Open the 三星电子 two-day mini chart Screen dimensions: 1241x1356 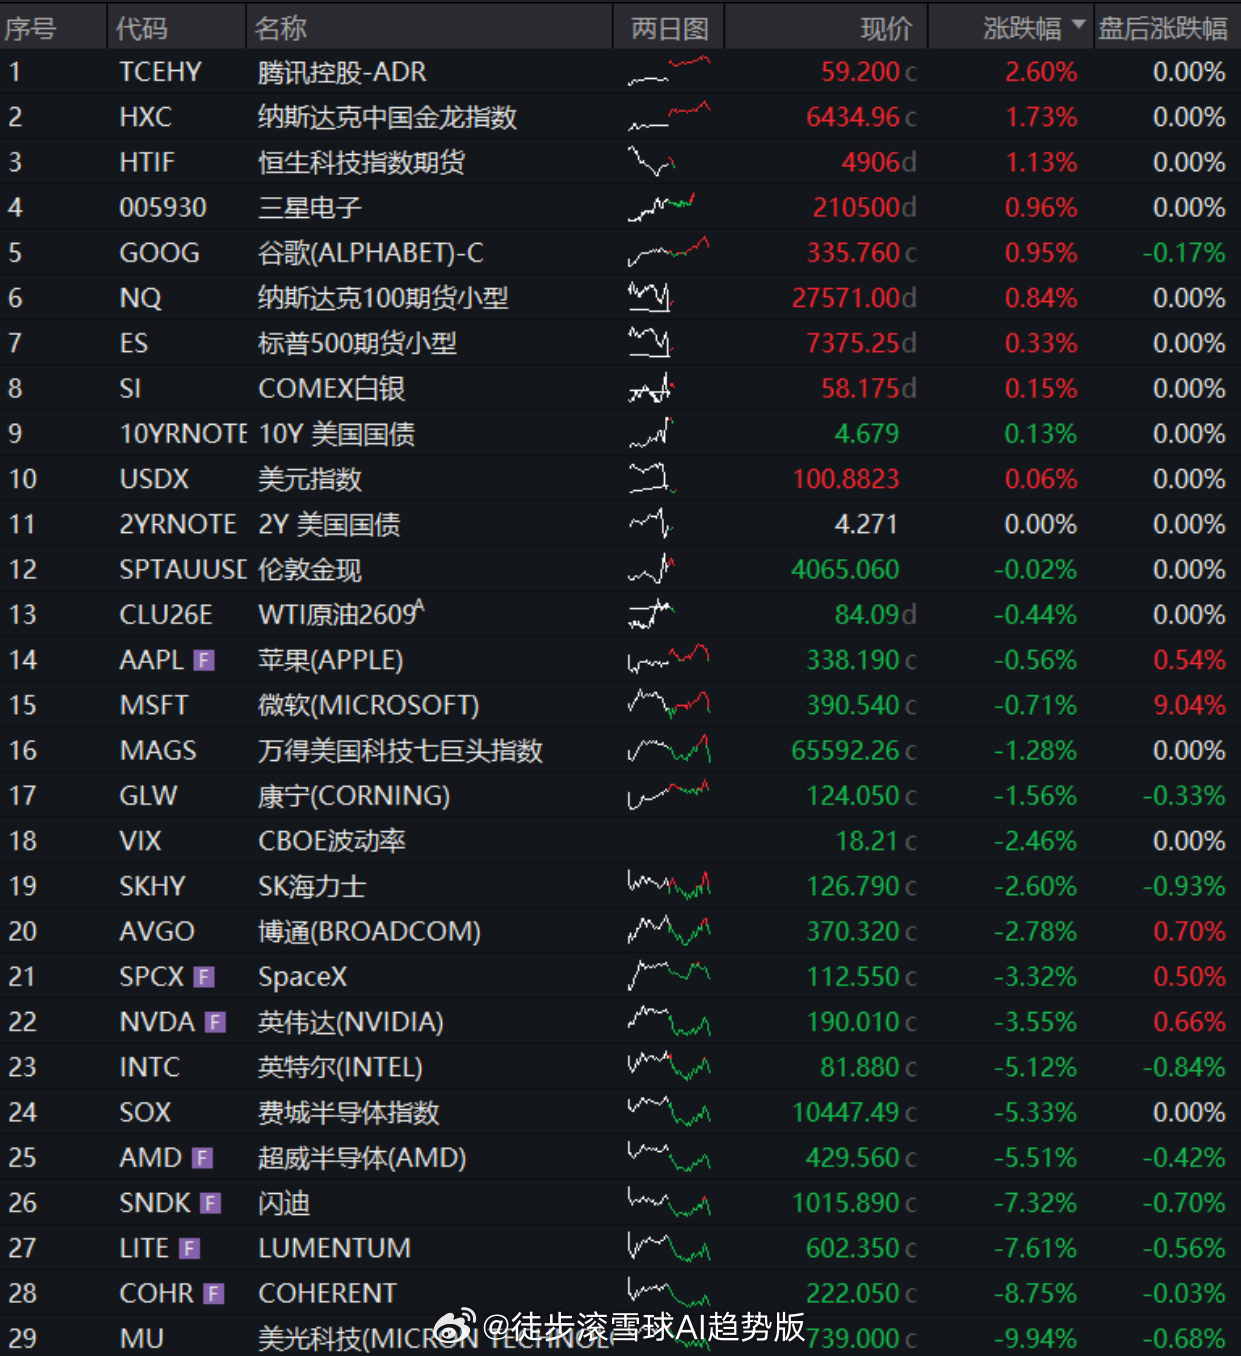point(661,208)
